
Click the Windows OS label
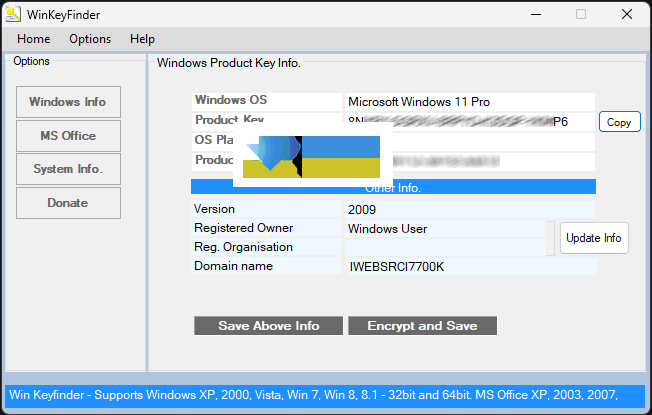(x=231, y=100)
